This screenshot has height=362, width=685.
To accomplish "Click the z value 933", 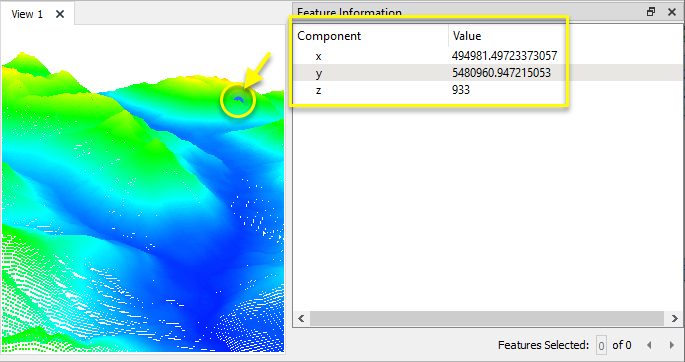I will (x=461, y=90).
